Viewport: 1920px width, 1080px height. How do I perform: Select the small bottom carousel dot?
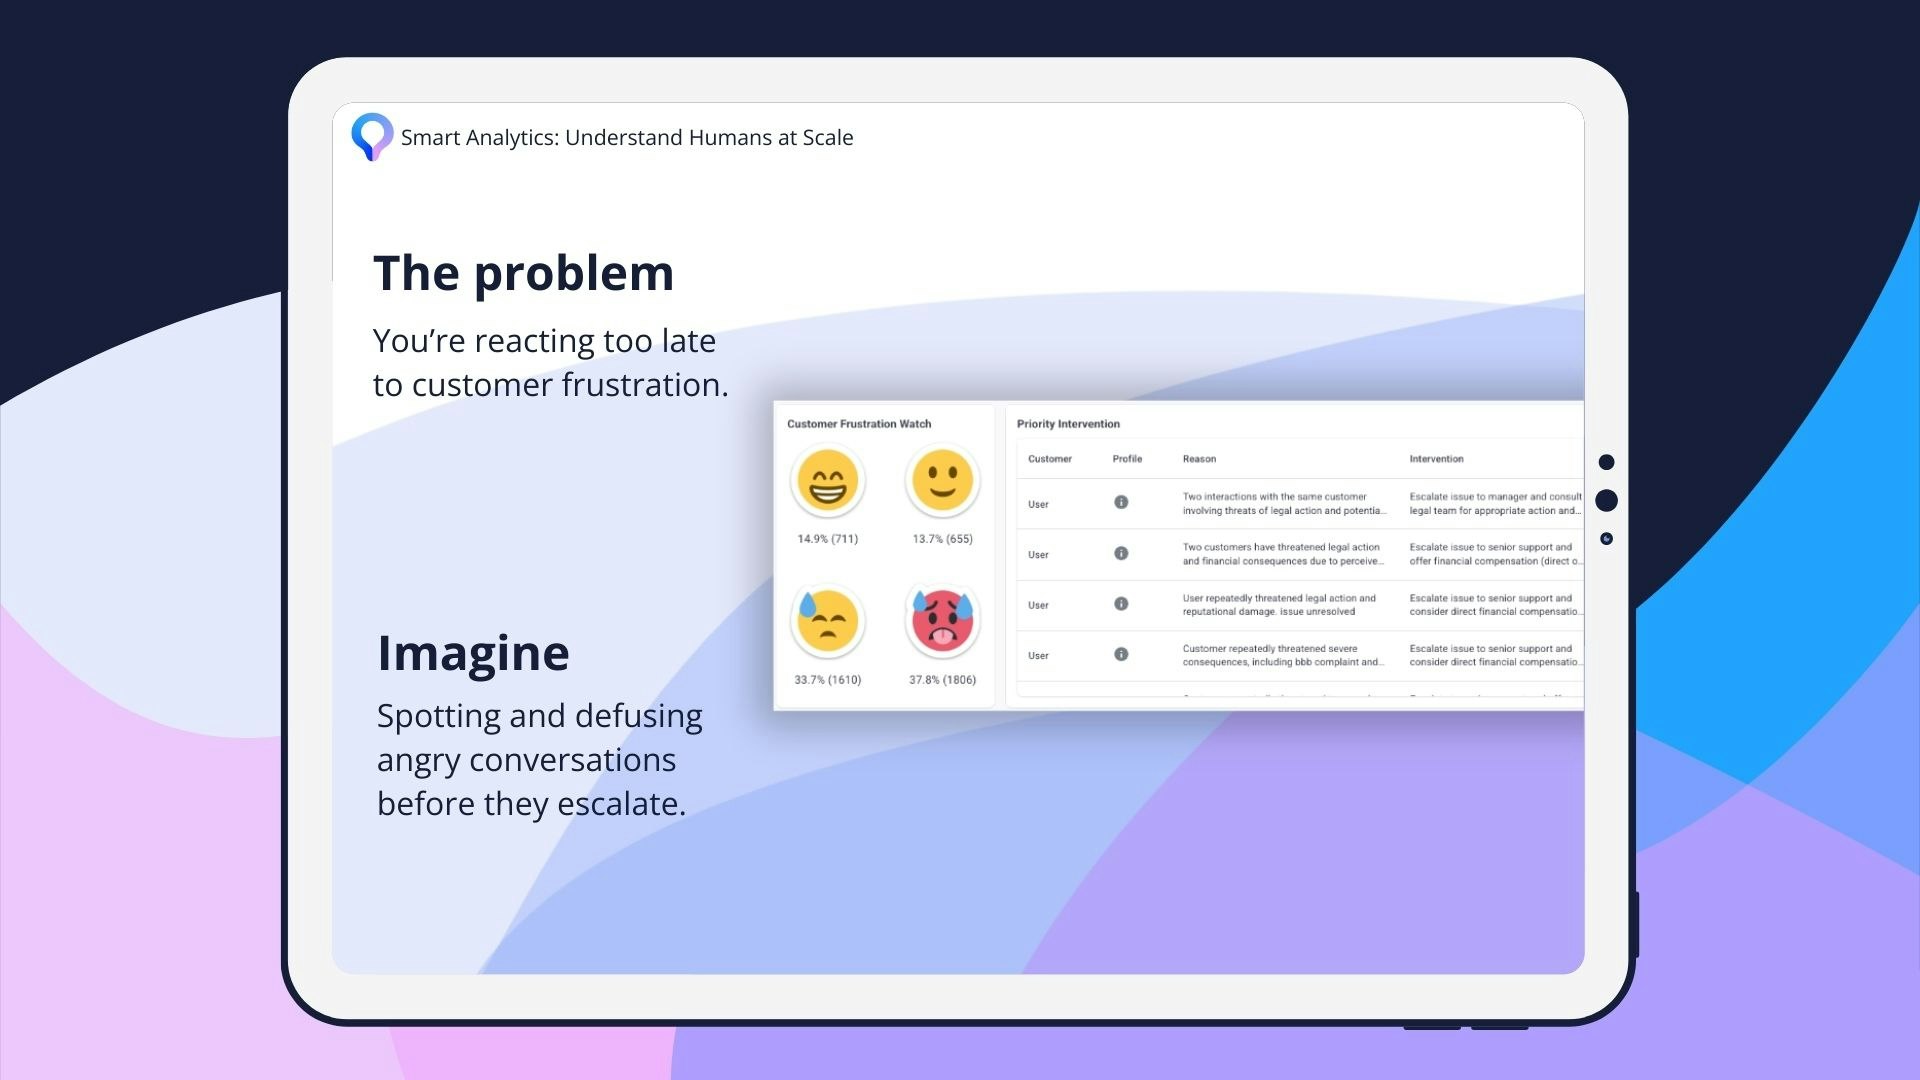[x=1606, y=539]
